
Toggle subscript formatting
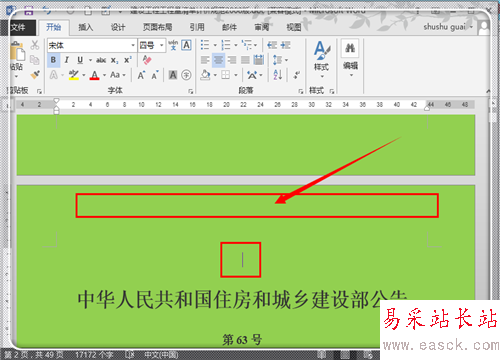[x=114, y=60]
